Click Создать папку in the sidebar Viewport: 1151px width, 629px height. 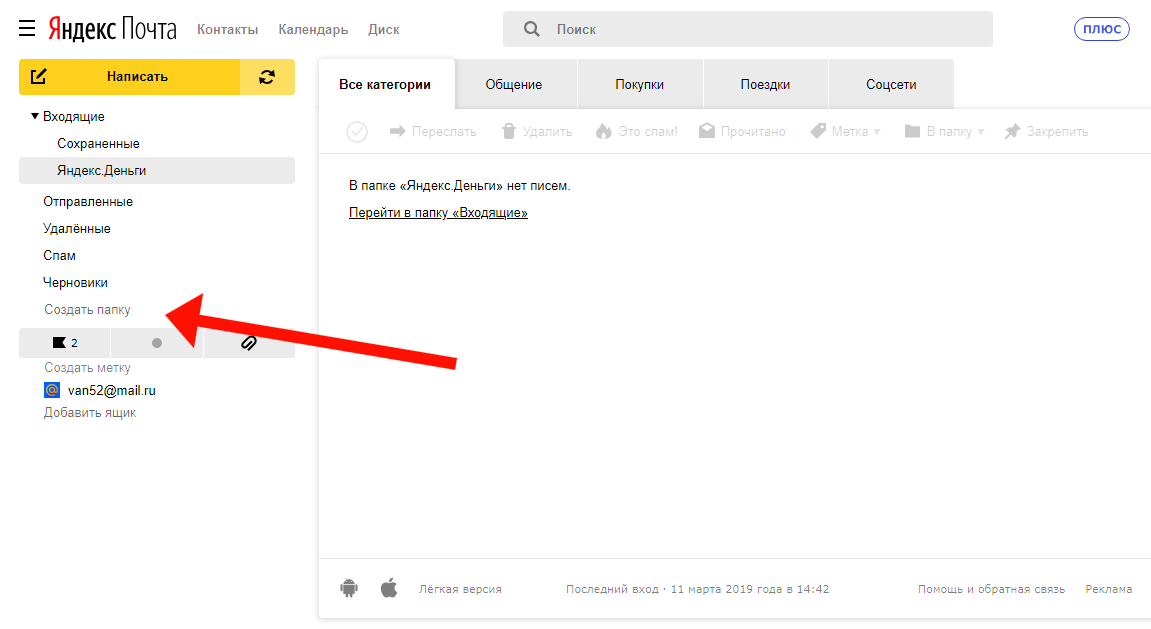(87, 310)
